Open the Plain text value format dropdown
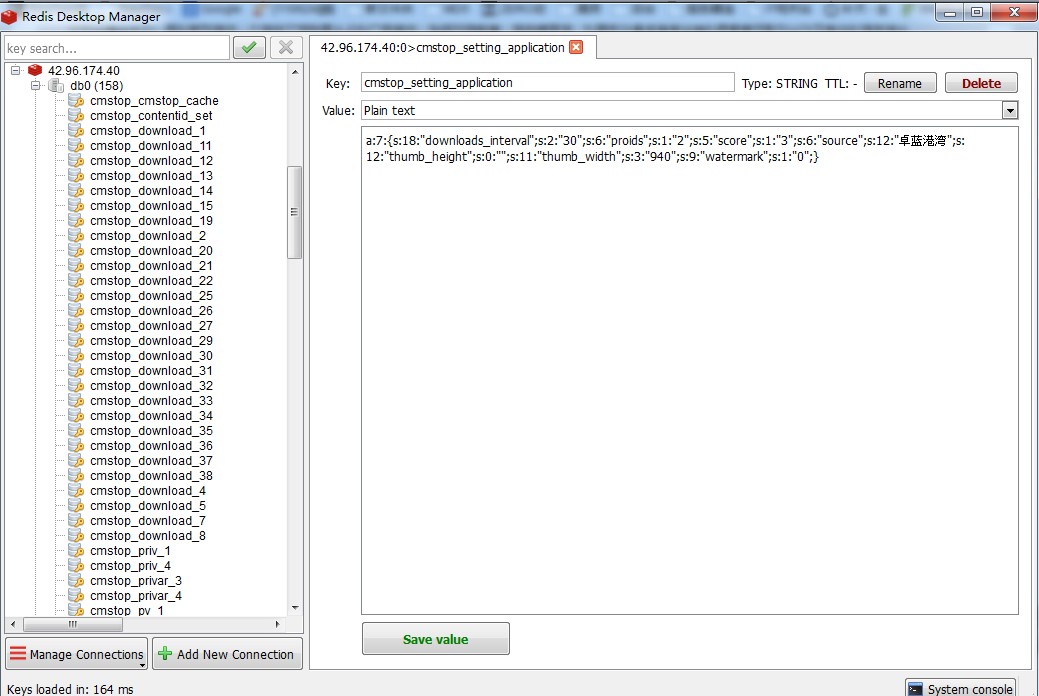The width and height of the screenshot is (1039, 696). (1009, 111)
